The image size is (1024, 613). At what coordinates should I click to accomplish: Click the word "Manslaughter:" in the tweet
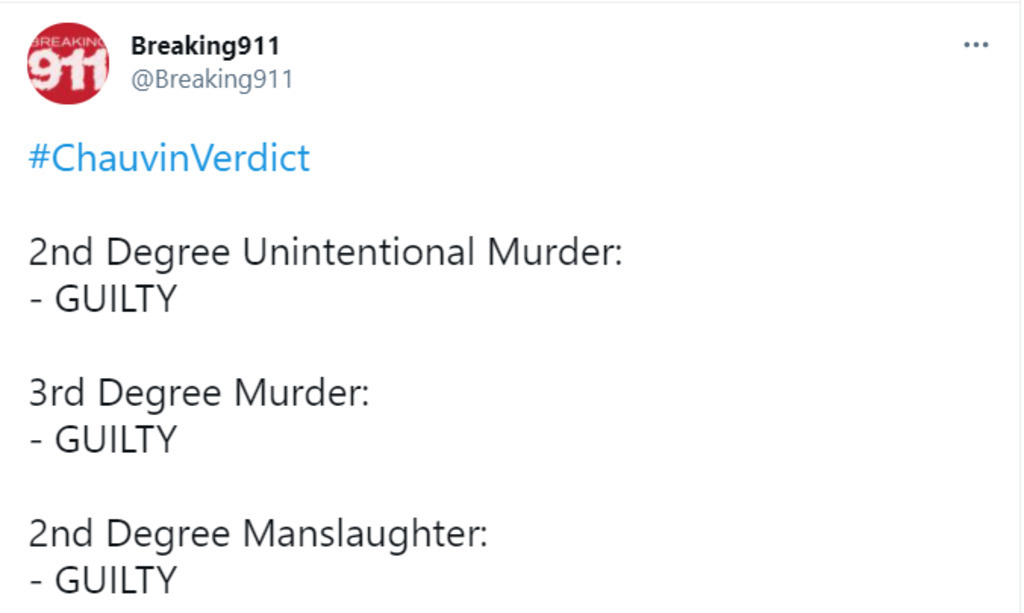pyautogui.click(x=366, y=534)
